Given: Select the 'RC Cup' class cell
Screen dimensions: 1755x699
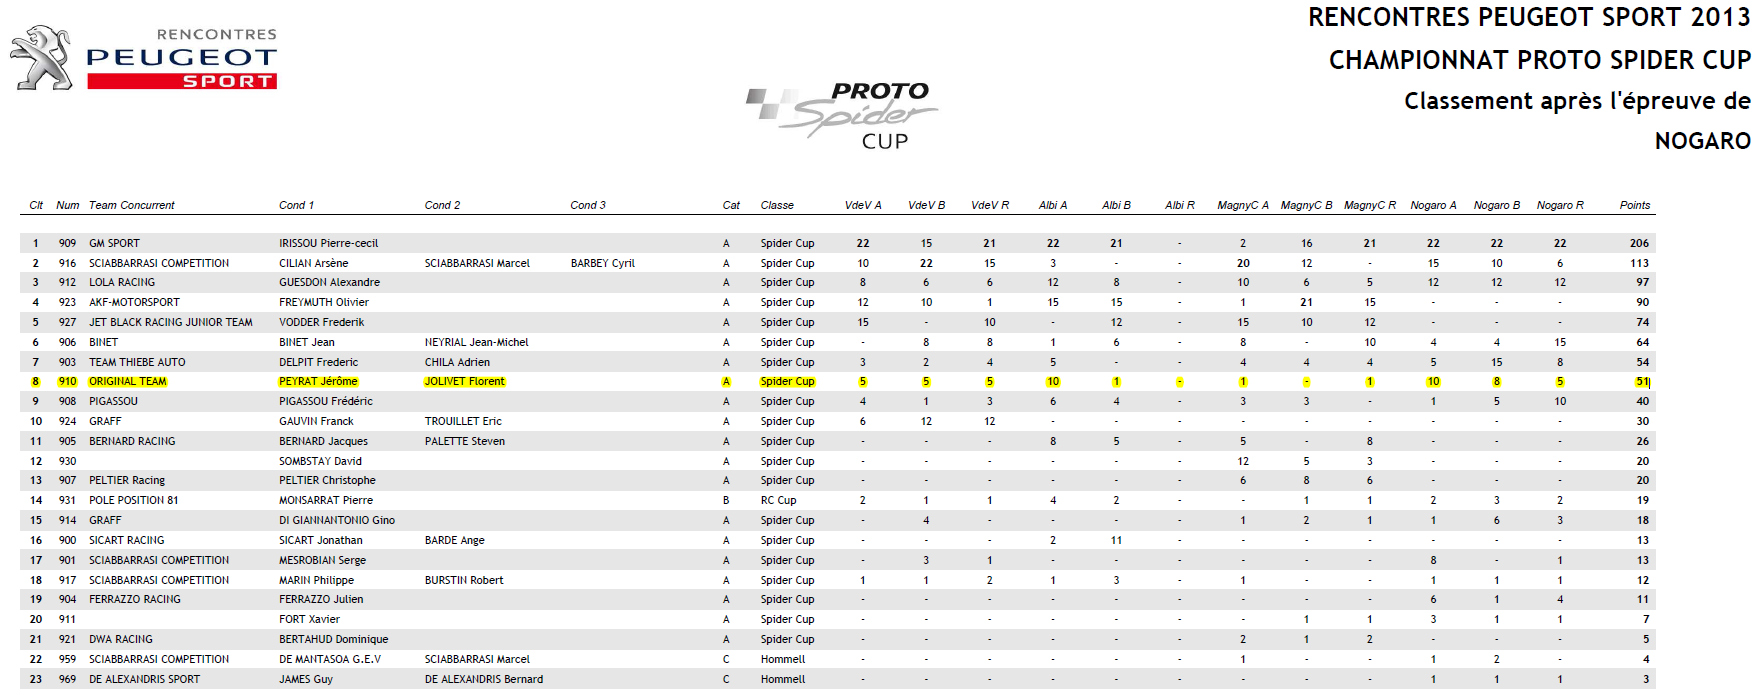Looking at the screenshot, I should [778, 500].
